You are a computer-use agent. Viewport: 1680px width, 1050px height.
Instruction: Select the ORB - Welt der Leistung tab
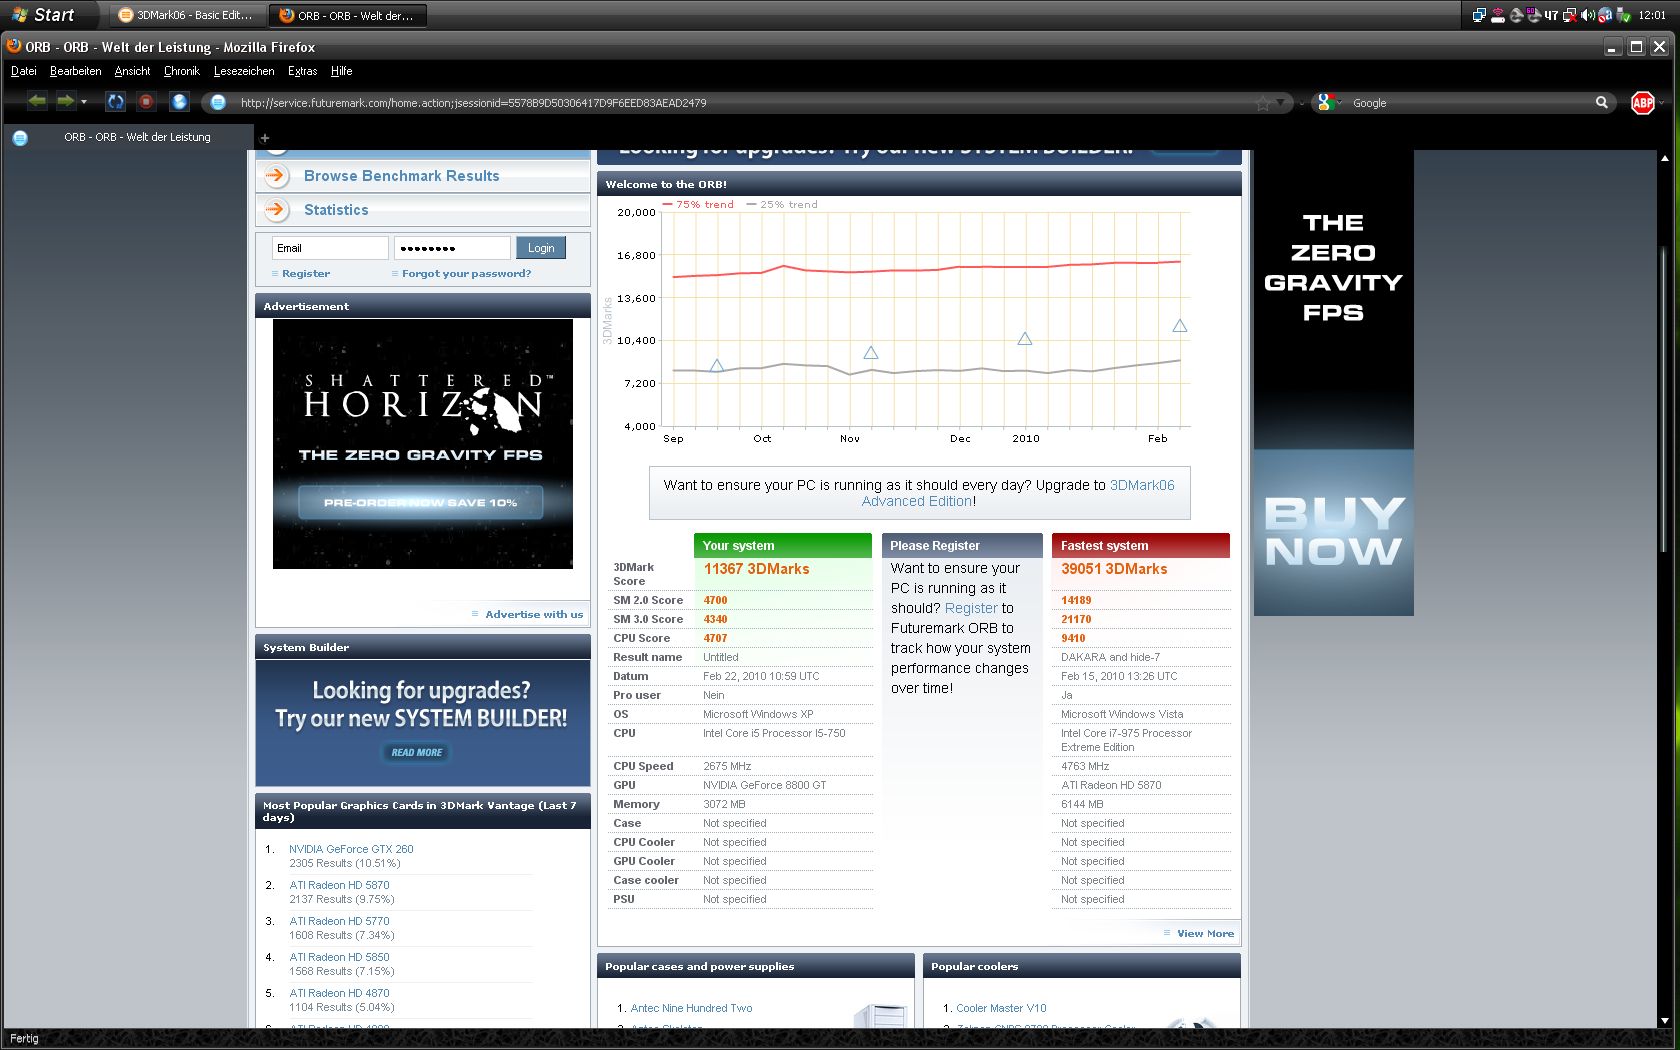pos(128,137)
